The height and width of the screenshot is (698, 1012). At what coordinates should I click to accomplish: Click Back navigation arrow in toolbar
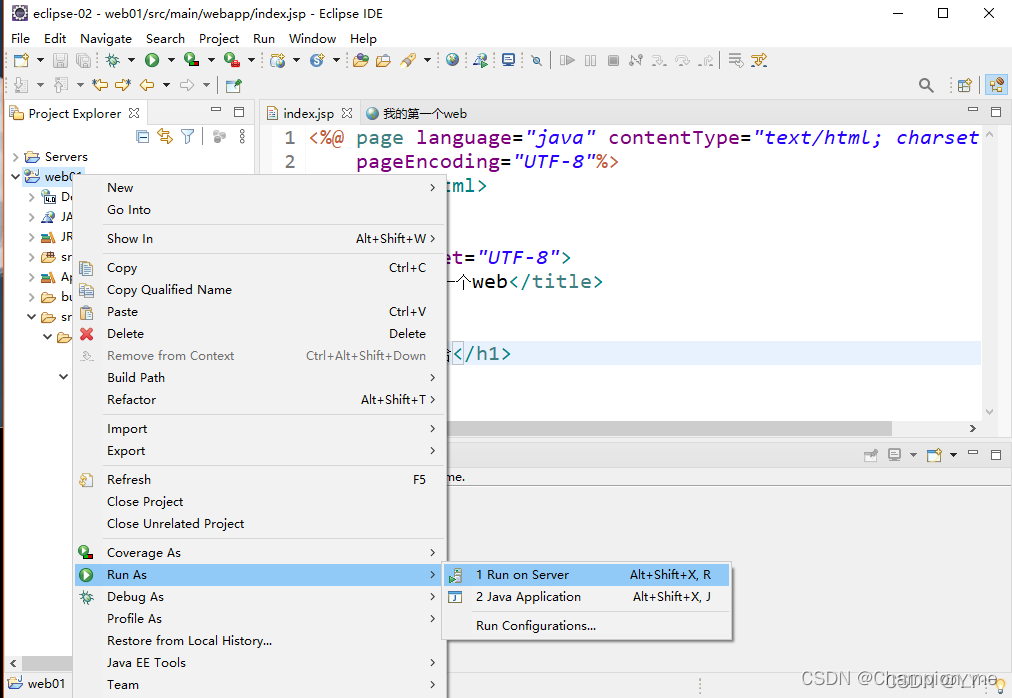click(x=147, y=85)
